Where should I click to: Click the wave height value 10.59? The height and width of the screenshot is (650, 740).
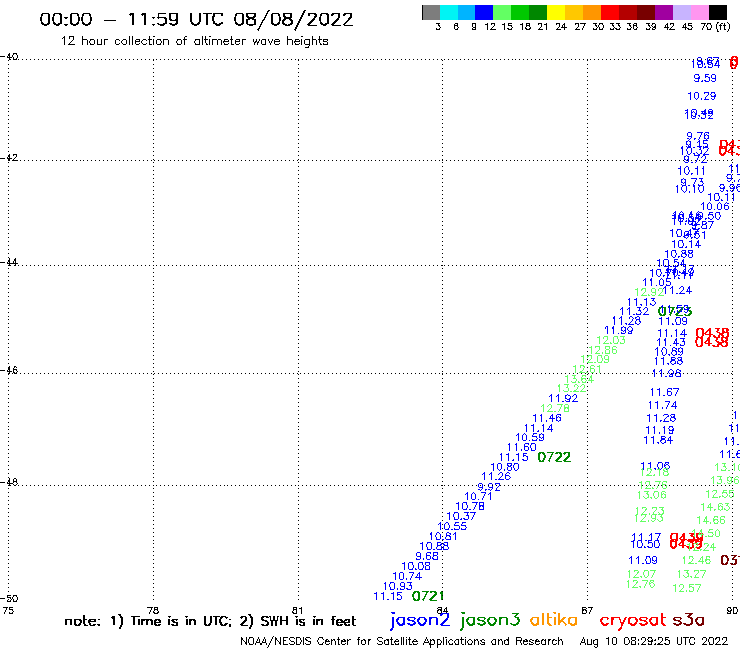(530, 438)
